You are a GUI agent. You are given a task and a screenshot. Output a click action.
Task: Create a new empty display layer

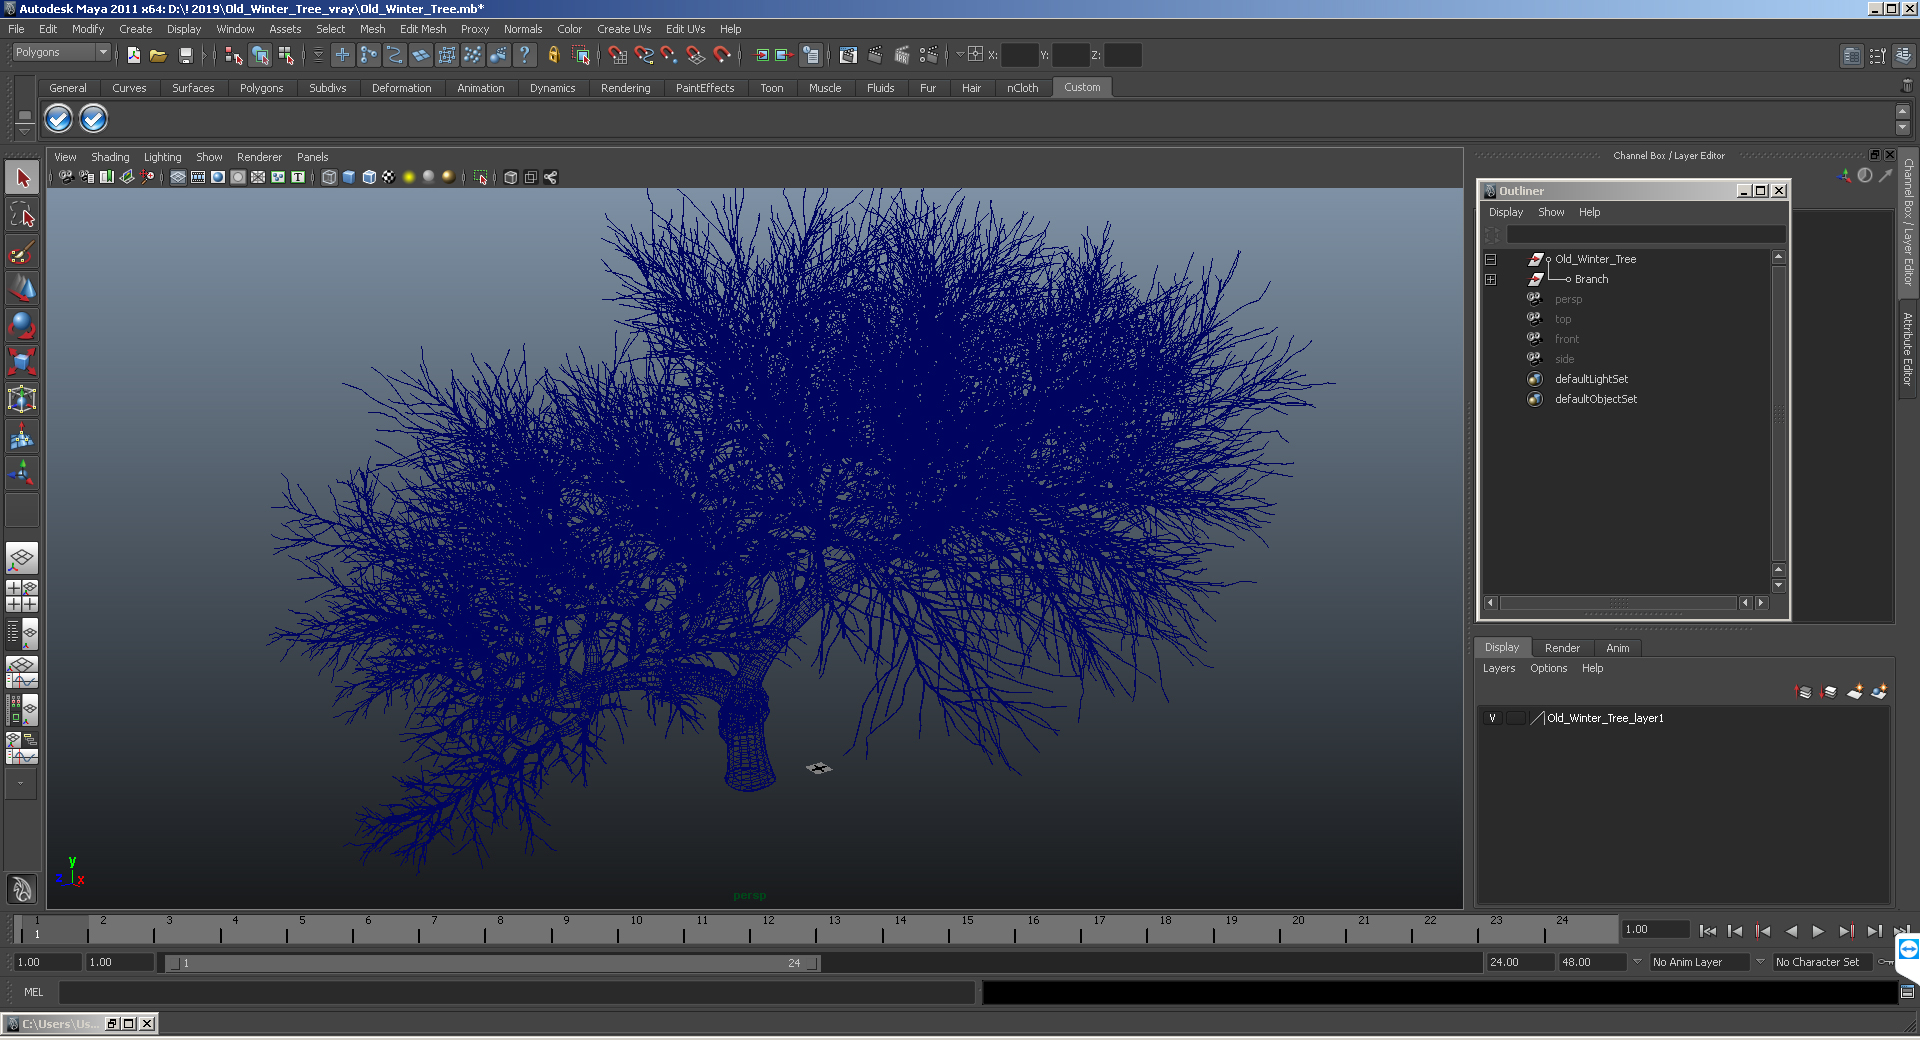1855,691
